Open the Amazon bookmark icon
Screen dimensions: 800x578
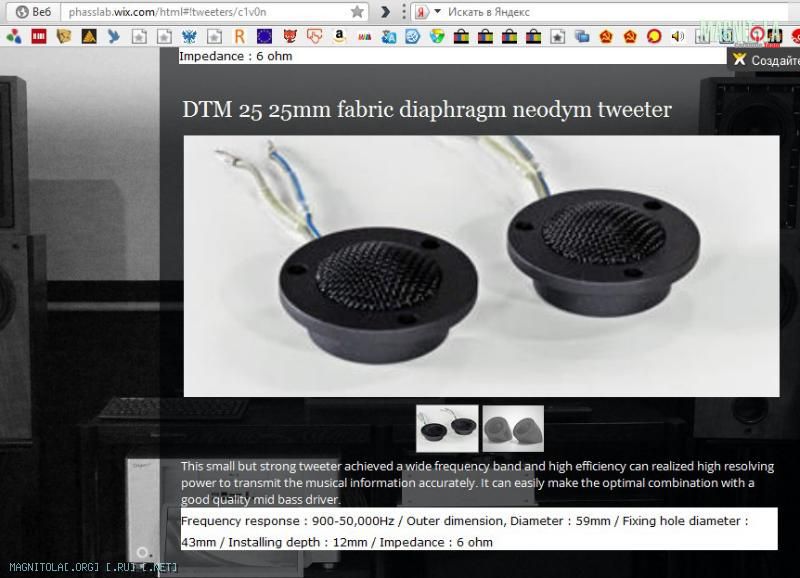pyautogui.click(x=339, y=36)
